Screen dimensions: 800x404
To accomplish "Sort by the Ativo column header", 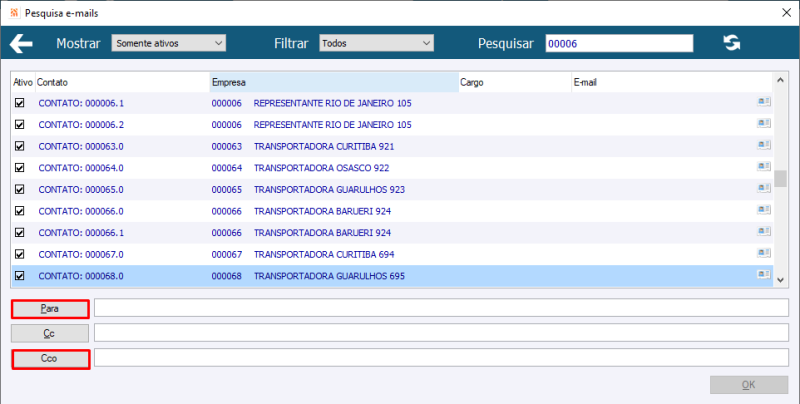I will [x=22, y=82].
